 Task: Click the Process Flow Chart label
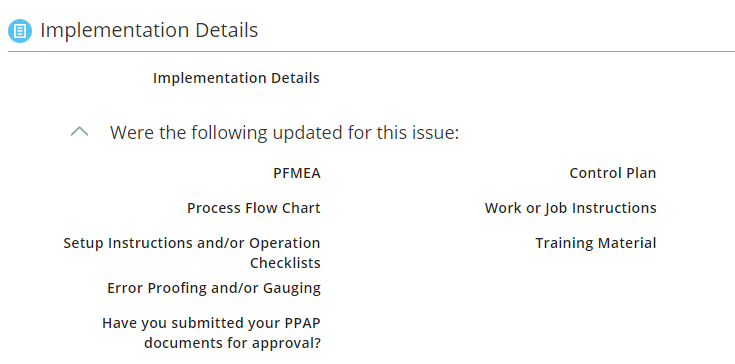[x=254, y=208]
